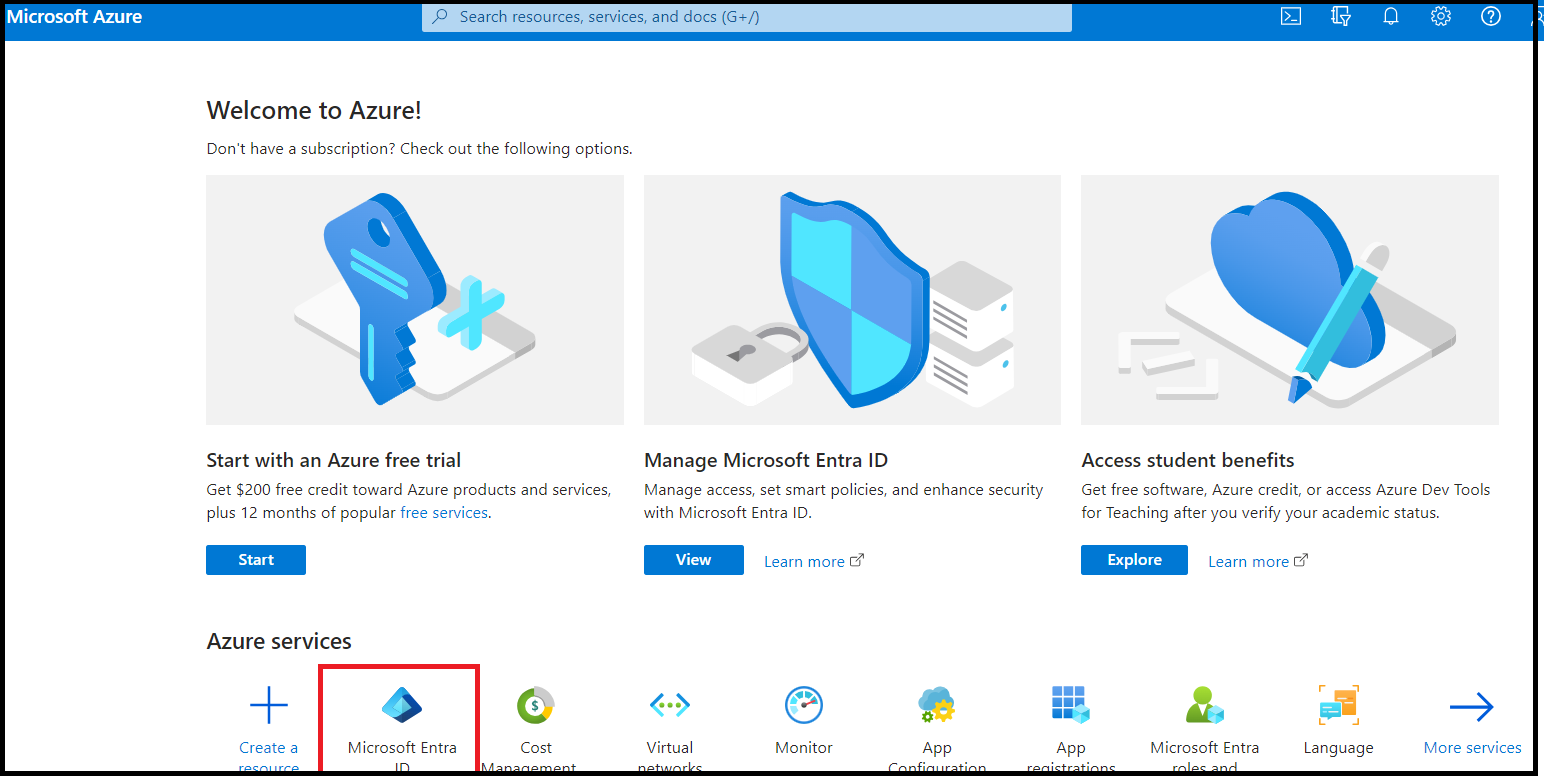The width and height of the screenshot is (1544, 778).
Task: Click the Language label text
Action: [x=1338, y=747]
